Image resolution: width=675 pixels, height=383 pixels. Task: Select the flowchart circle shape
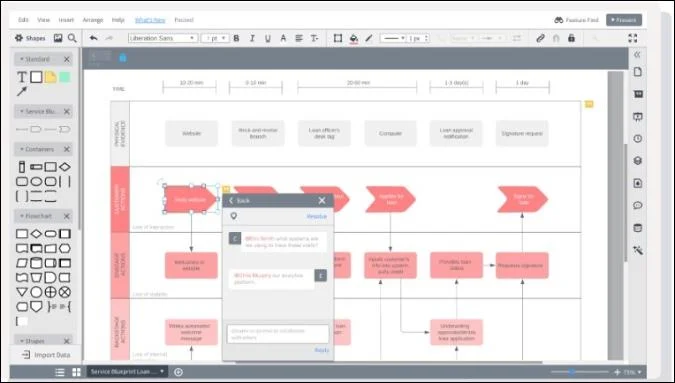[x=36, y=292]
